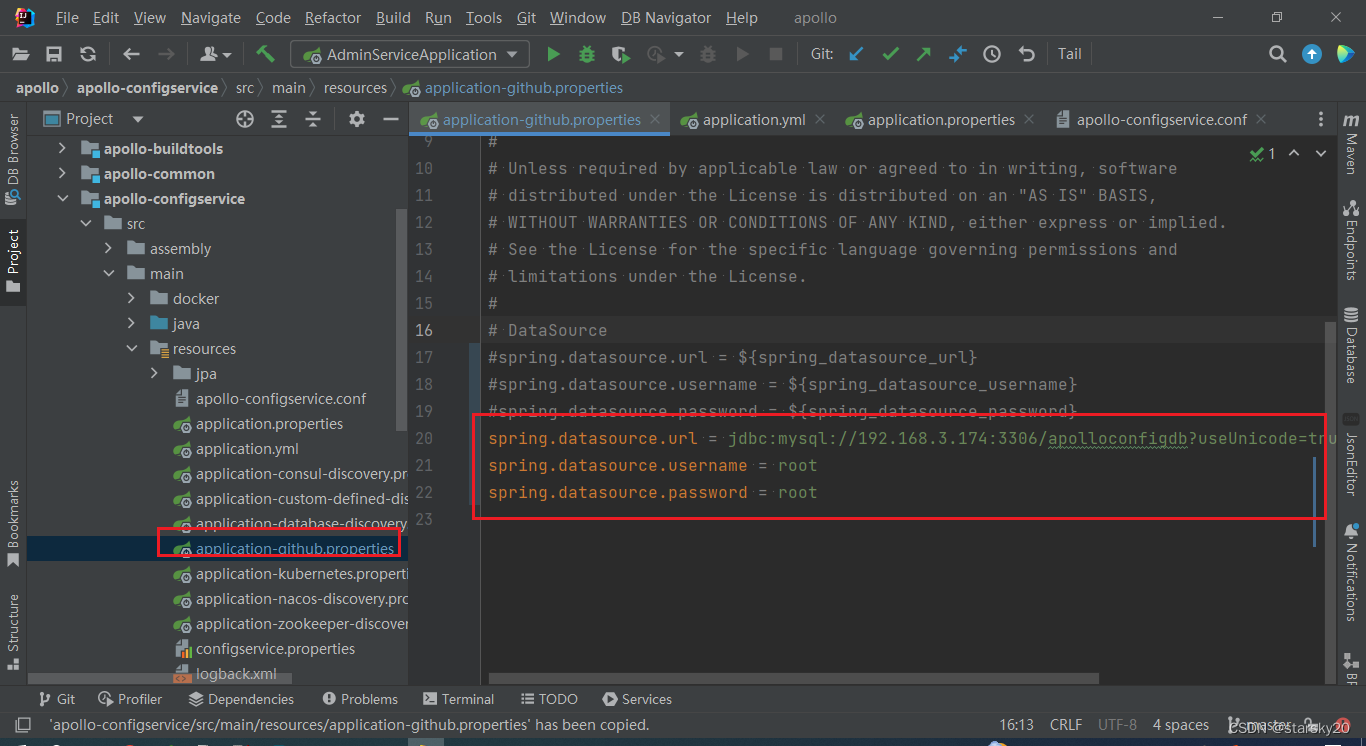
Task: Click the Reload from Disk sync icon
Action: (x=88, y=54)
